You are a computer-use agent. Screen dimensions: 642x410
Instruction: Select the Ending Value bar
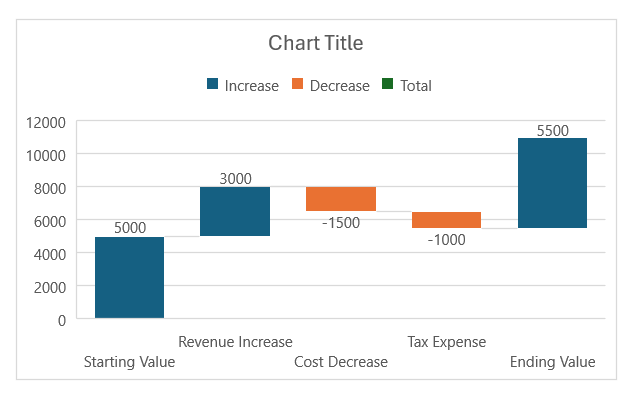552,183
